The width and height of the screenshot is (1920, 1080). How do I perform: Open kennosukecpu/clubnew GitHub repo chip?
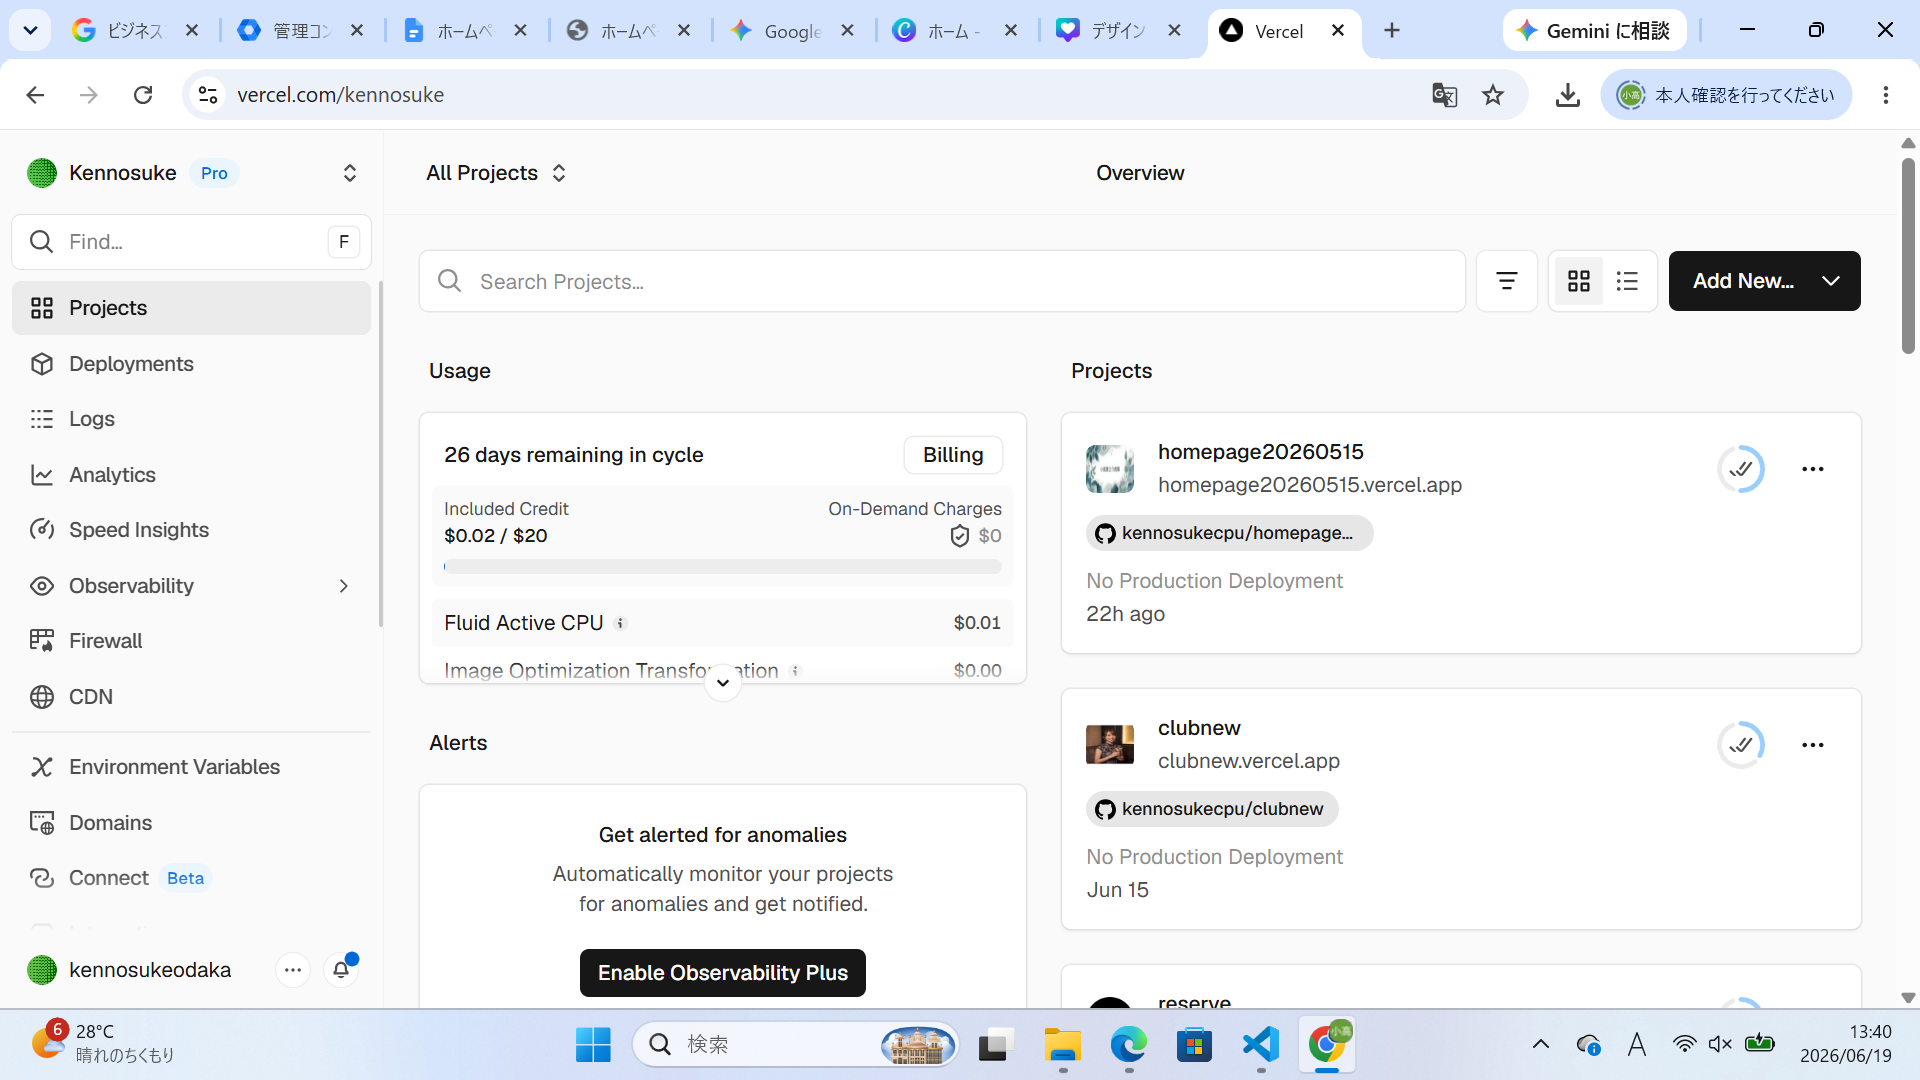(x=1212, y=809)
